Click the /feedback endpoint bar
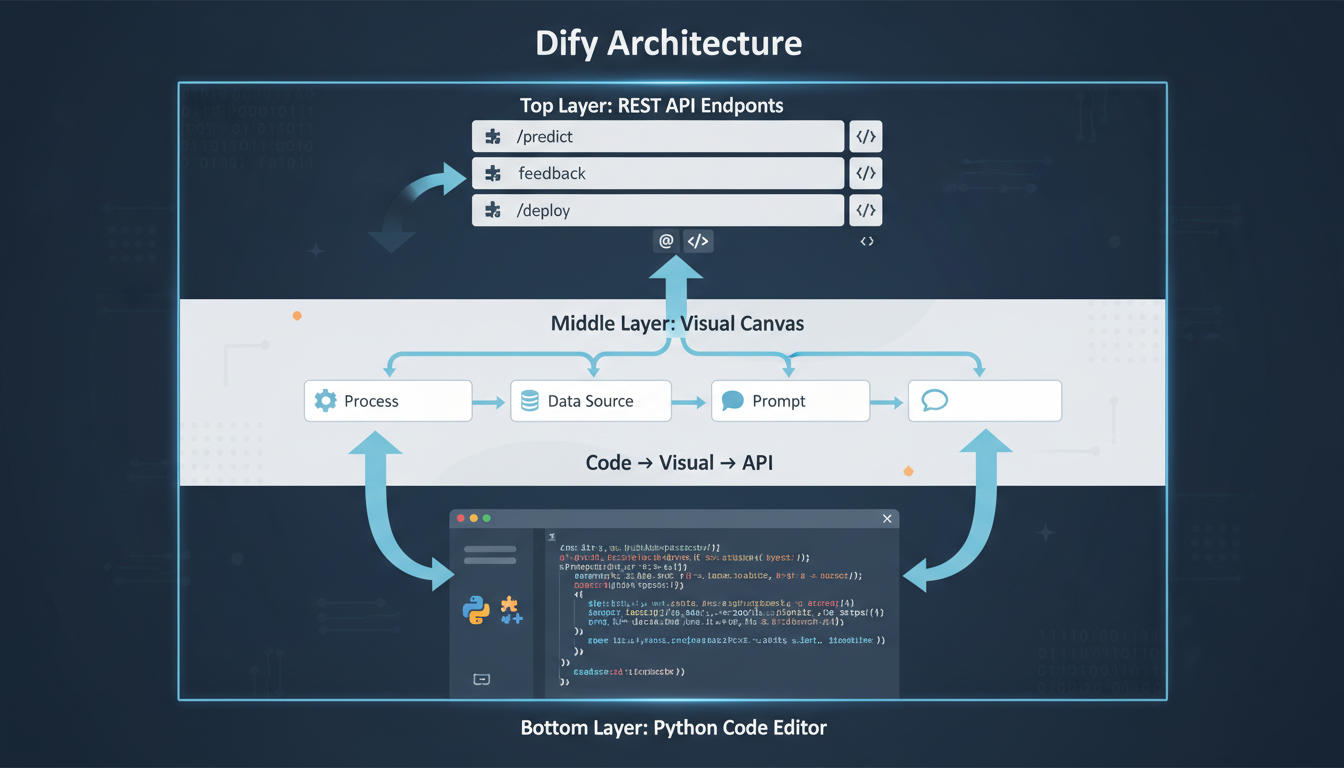1344x768 pixels. point(657,173)
